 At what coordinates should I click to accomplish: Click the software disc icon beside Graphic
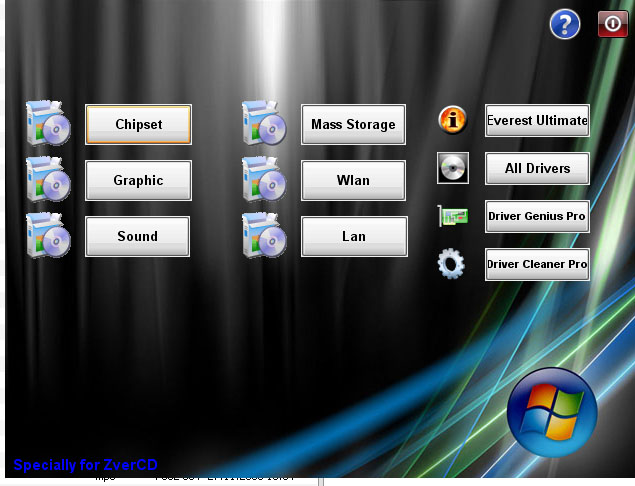(x=48, y=179)
